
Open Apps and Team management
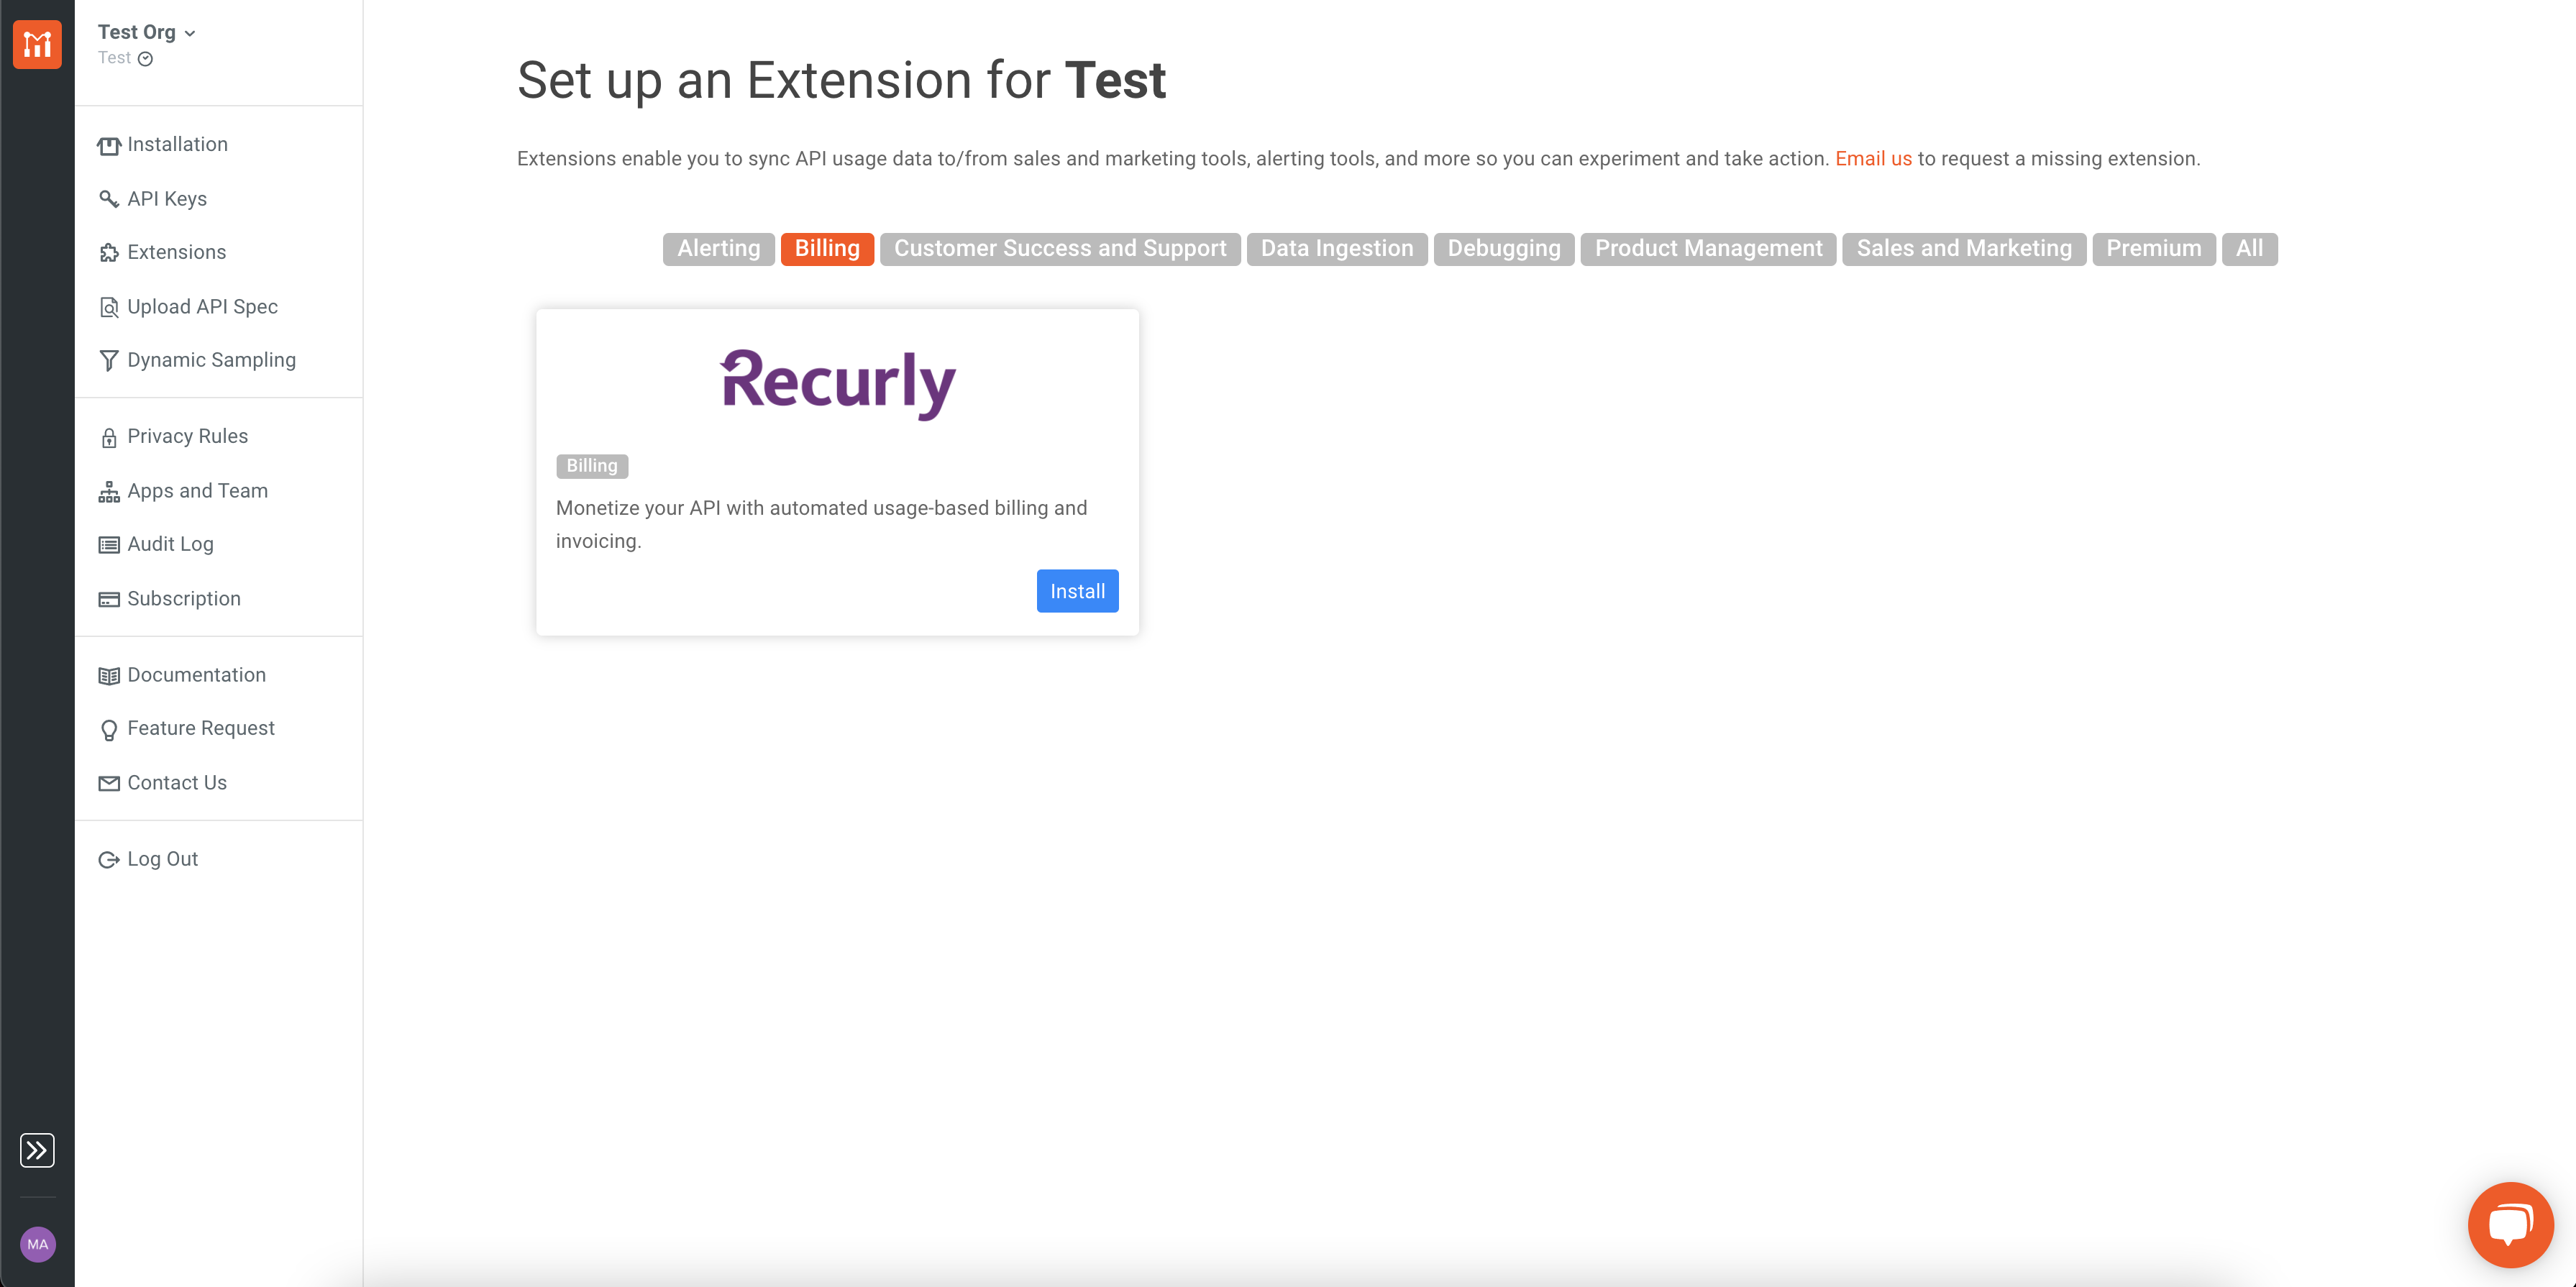coord(197,490)
